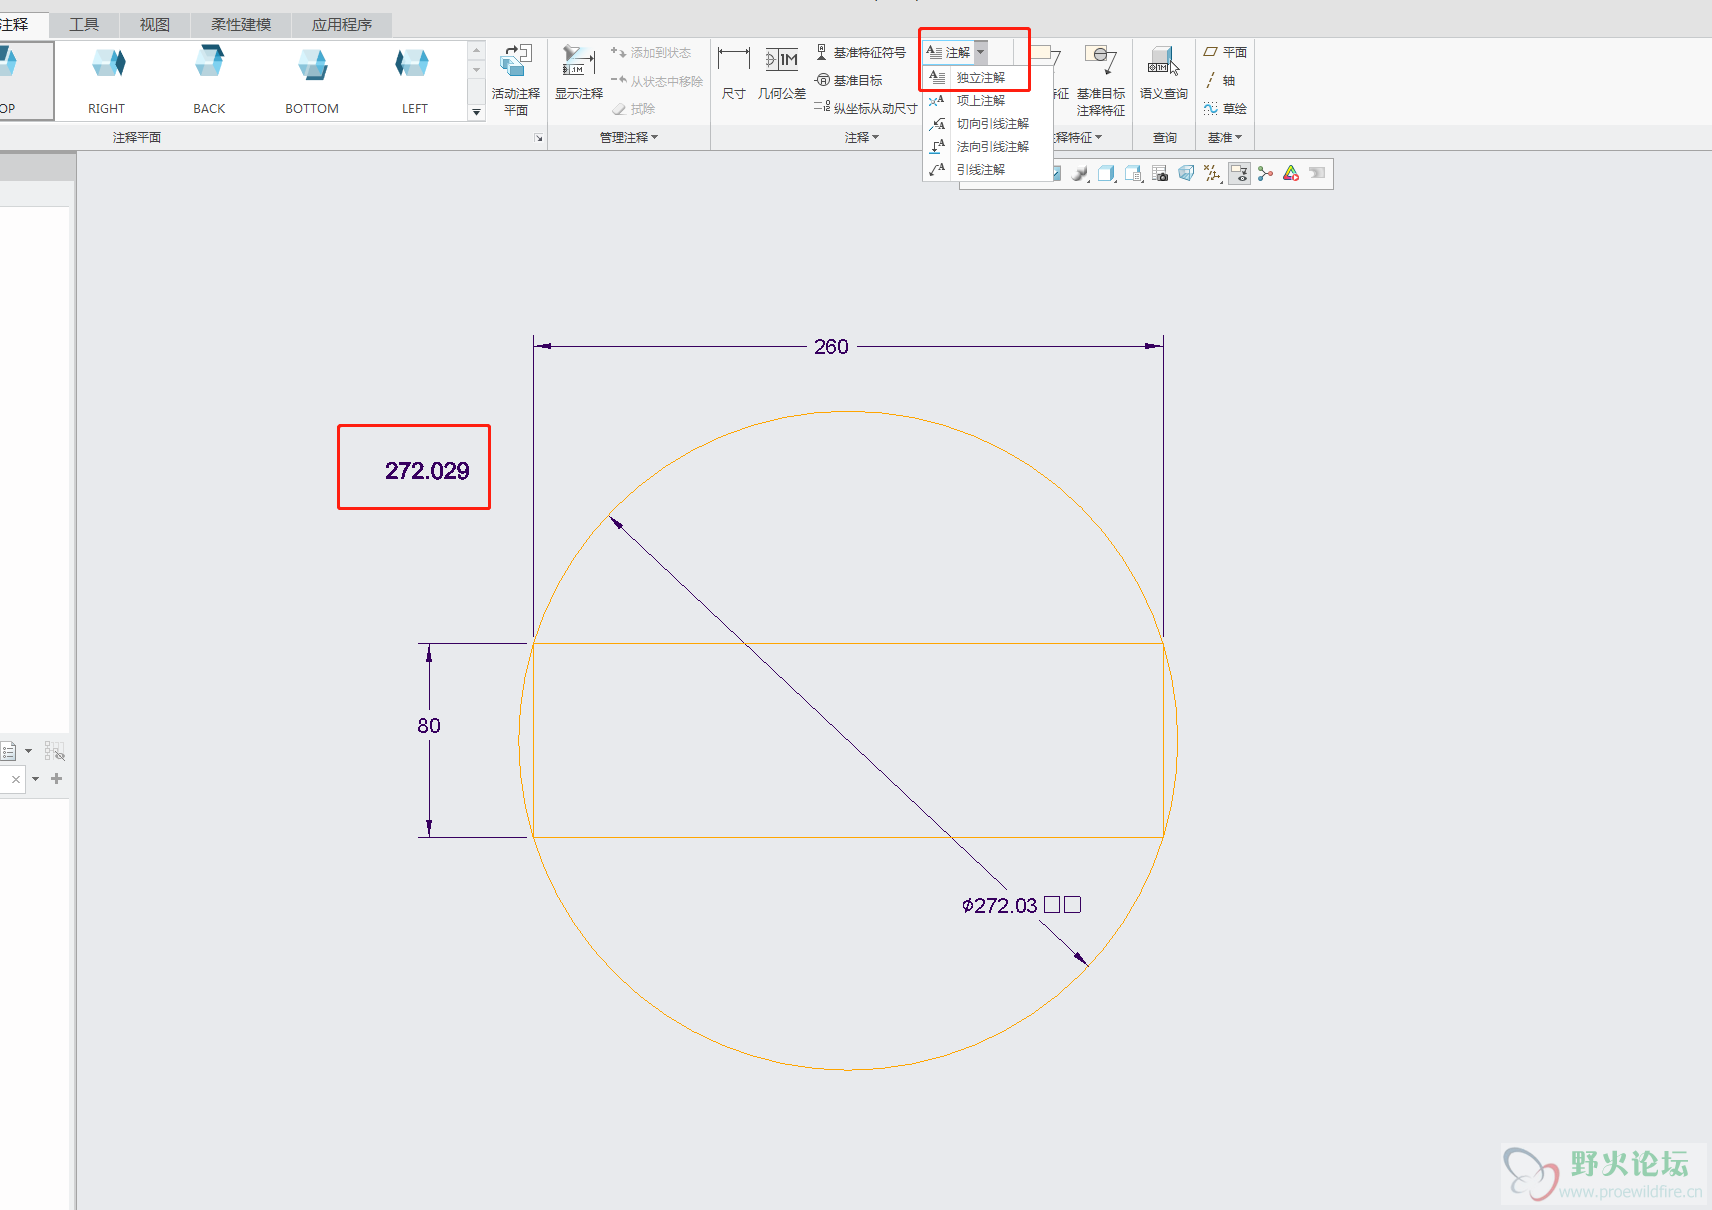Click the 语义查询 tool
The width and height of the screenshot is (1712, 1210).
tap(1163, 73)
